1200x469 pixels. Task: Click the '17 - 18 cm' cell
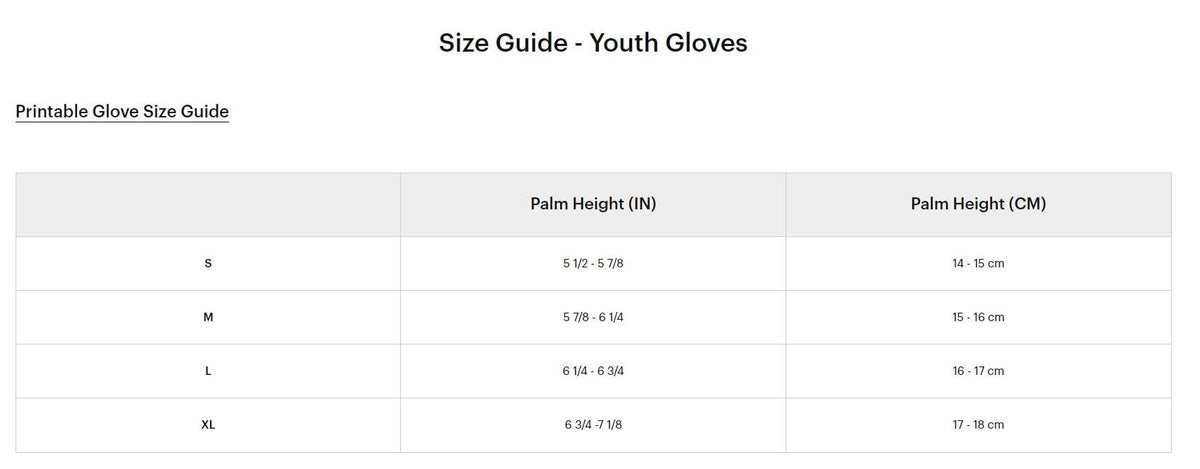pyautogui.click(x=978, y=425)
